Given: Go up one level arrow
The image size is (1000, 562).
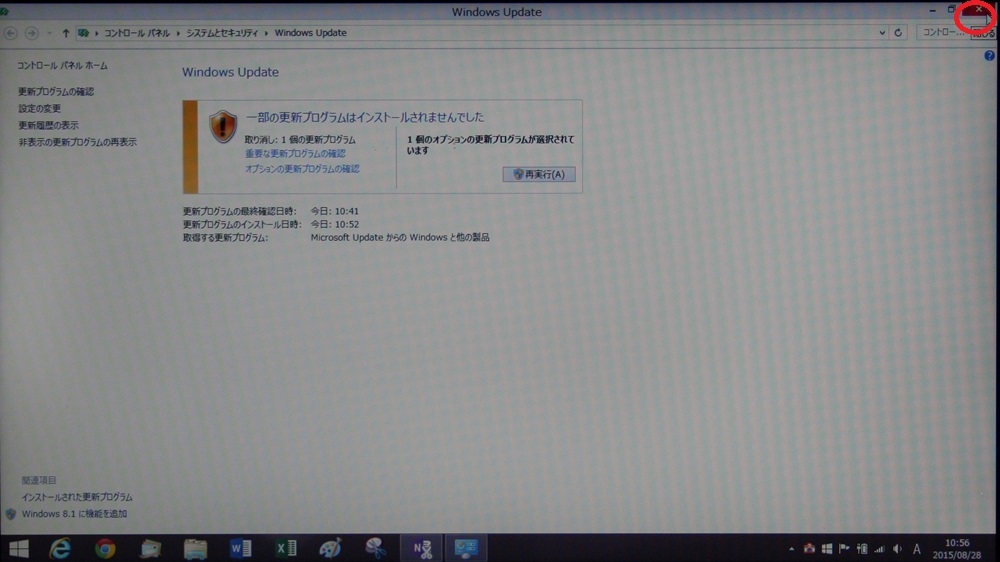Looking at the screenshot, I should [x=66, y=33].
